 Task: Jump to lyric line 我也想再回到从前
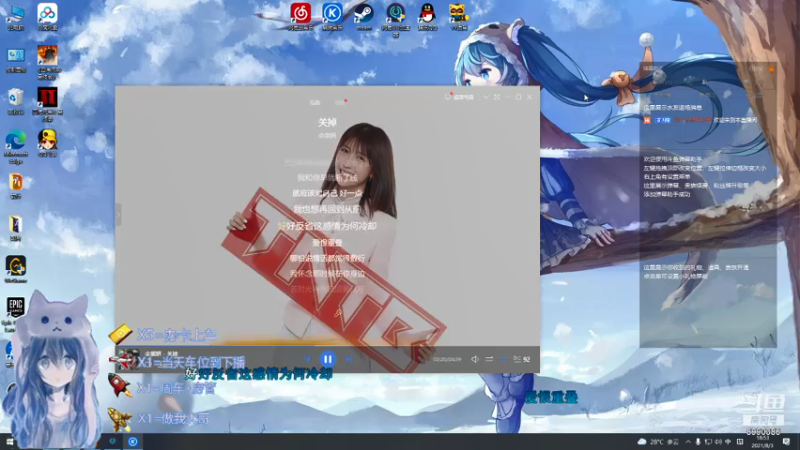pyautogui.click(x=327, y=209)
